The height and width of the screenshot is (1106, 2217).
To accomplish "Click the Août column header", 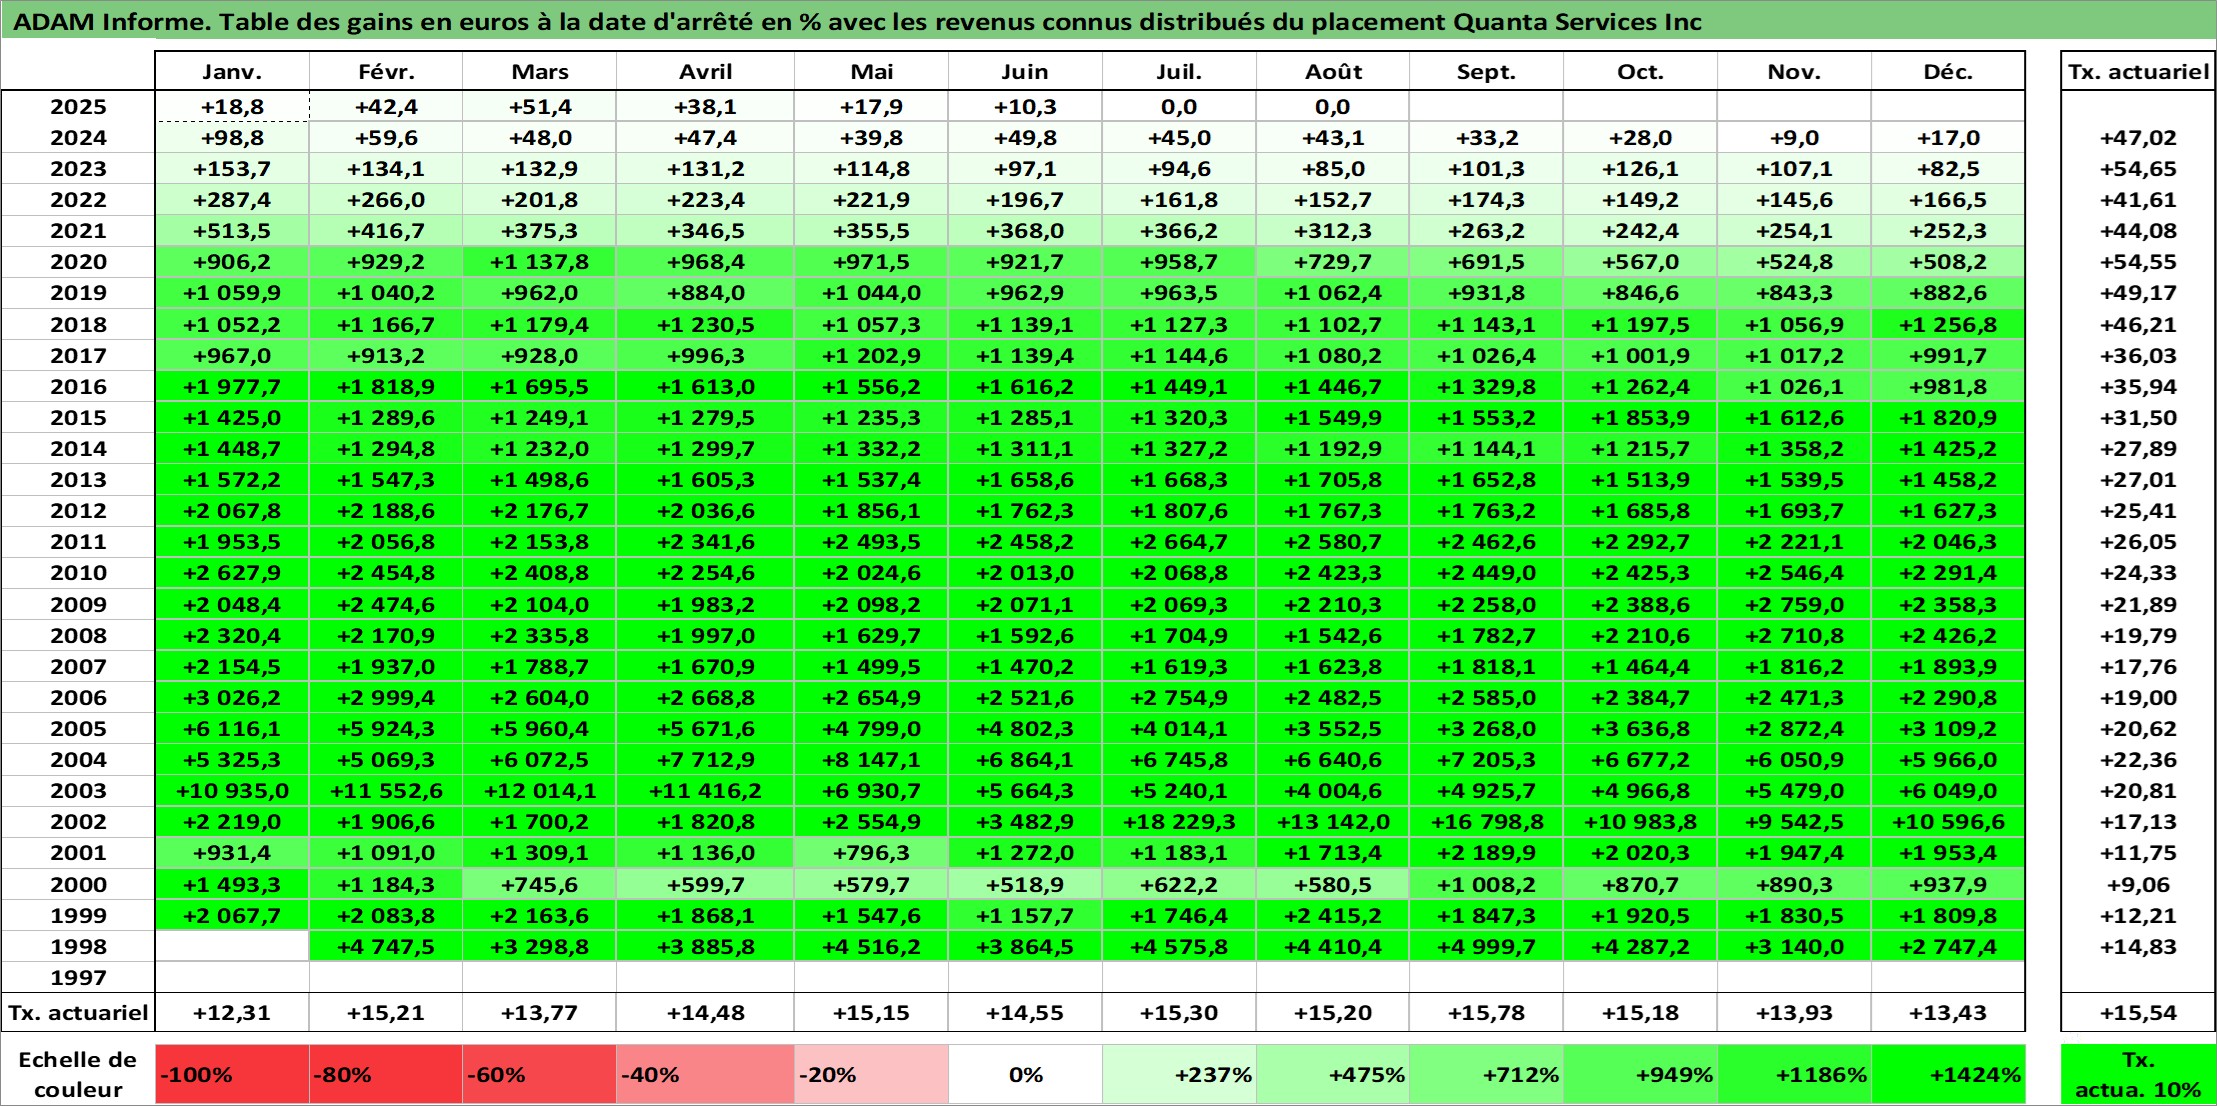I will (1333, 72).
